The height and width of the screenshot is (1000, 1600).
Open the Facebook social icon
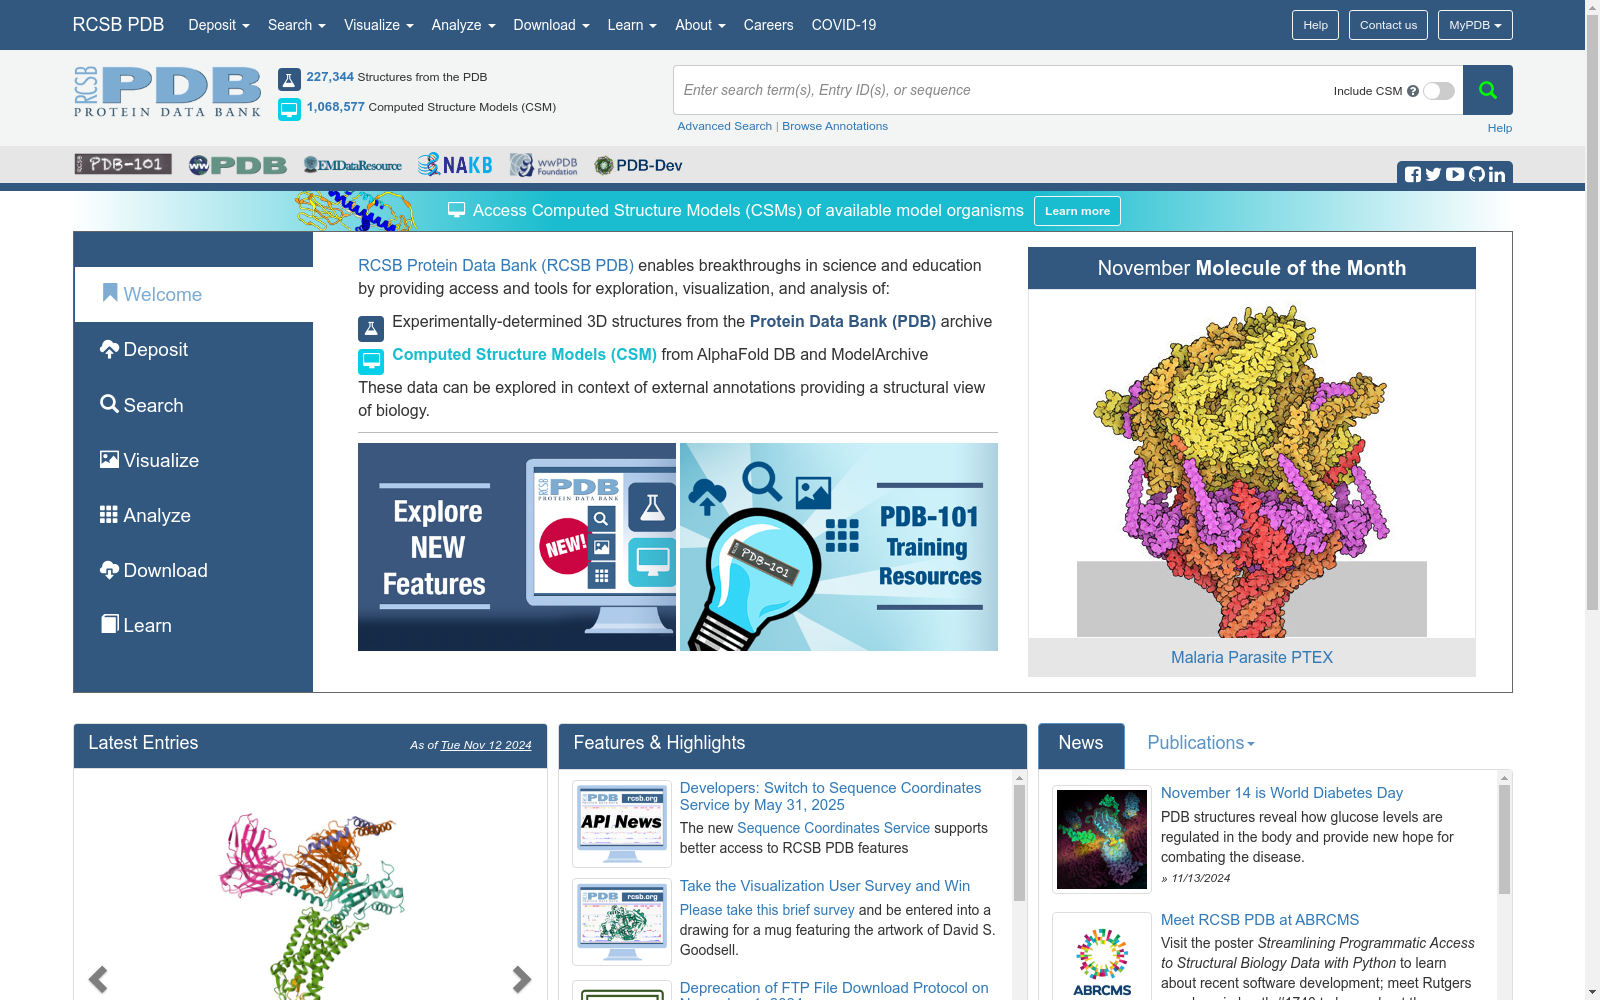click(1413, 174)
